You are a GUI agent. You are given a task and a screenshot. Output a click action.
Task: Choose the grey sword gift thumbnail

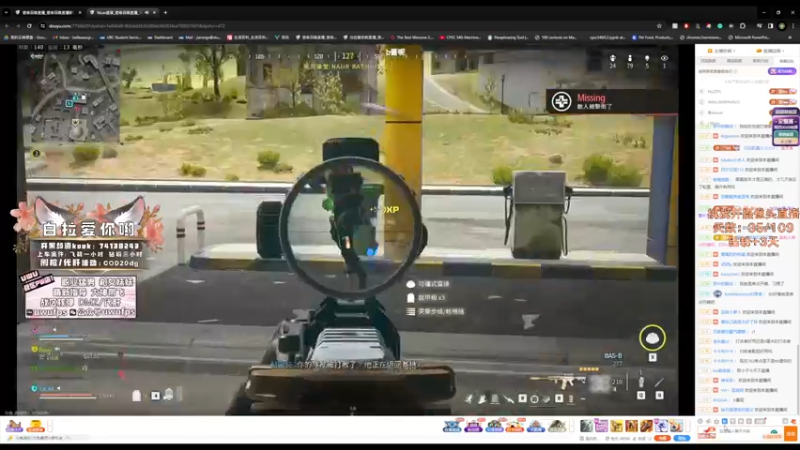click(586, 426)
